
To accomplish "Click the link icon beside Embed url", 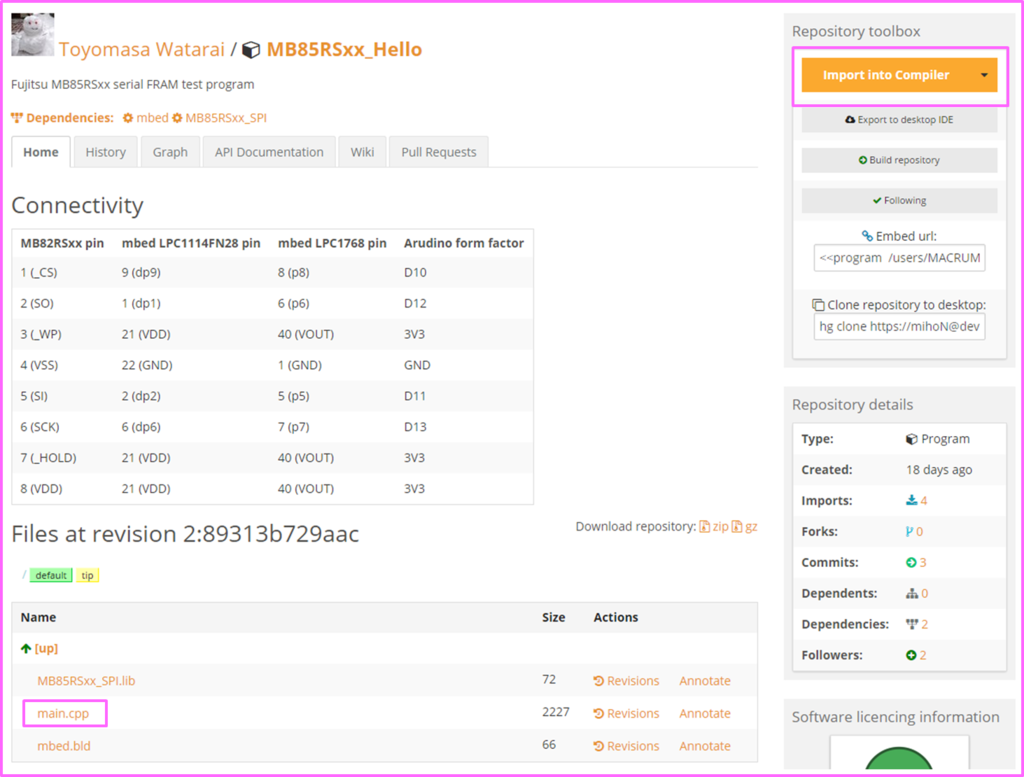I will [867, 236].
